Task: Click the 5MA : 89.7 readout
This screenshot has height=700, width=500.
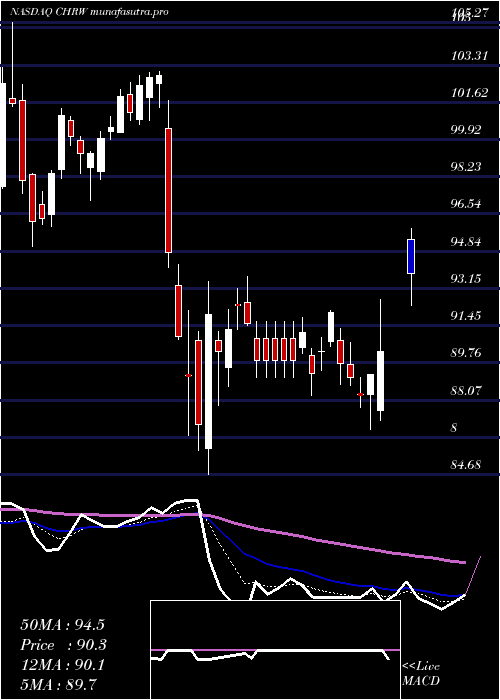Action: (58, 684)
